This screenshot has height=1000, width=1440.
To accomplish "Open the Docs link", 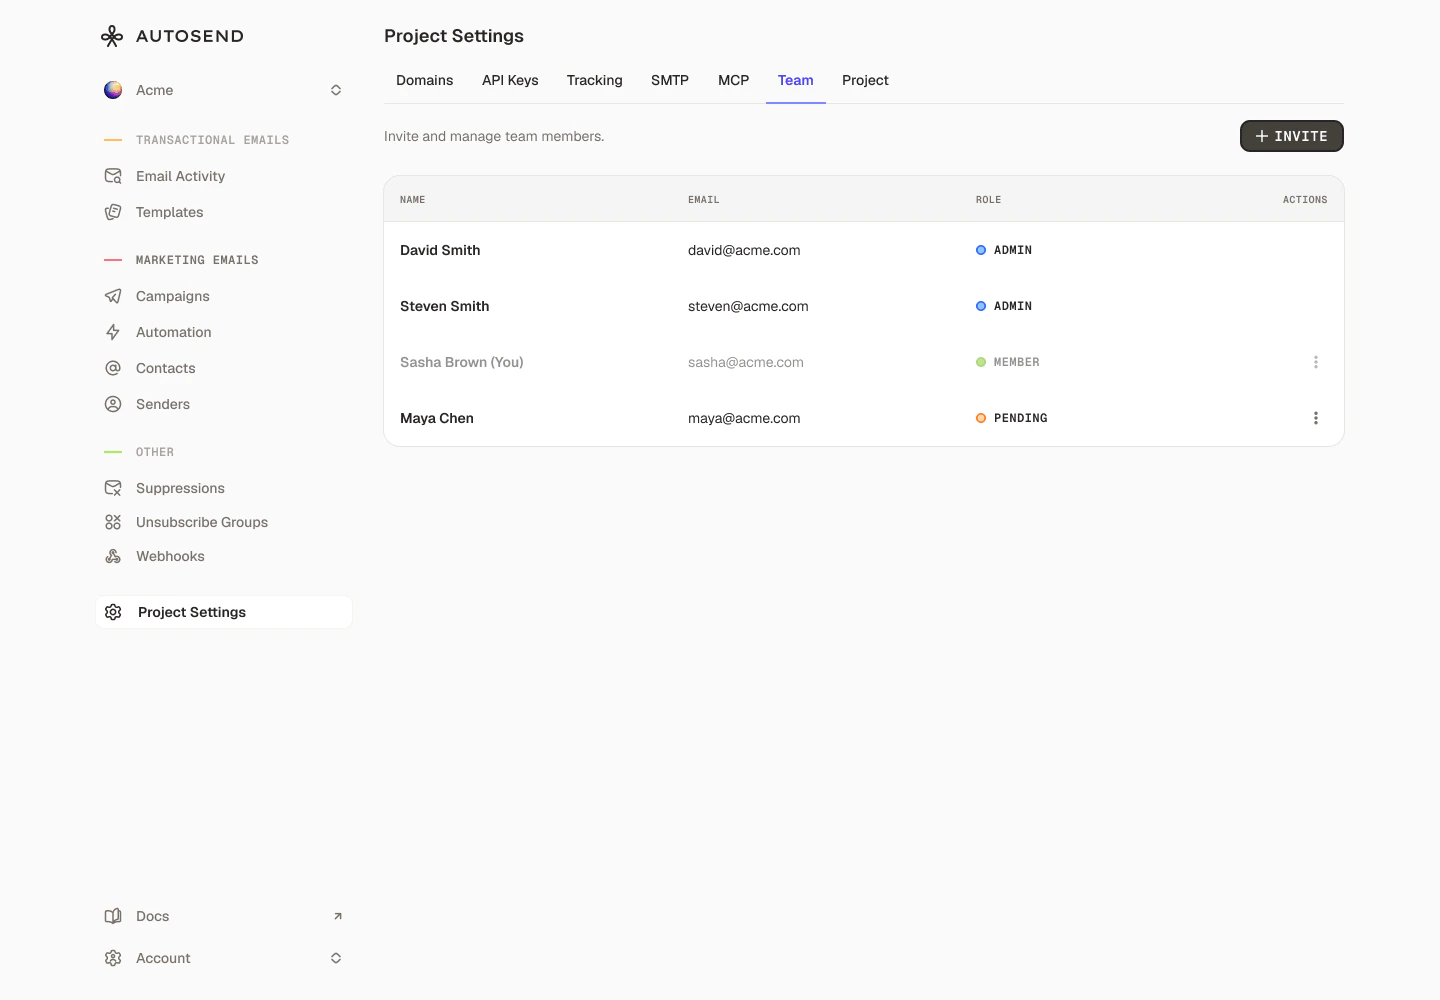I will point(153,916).
